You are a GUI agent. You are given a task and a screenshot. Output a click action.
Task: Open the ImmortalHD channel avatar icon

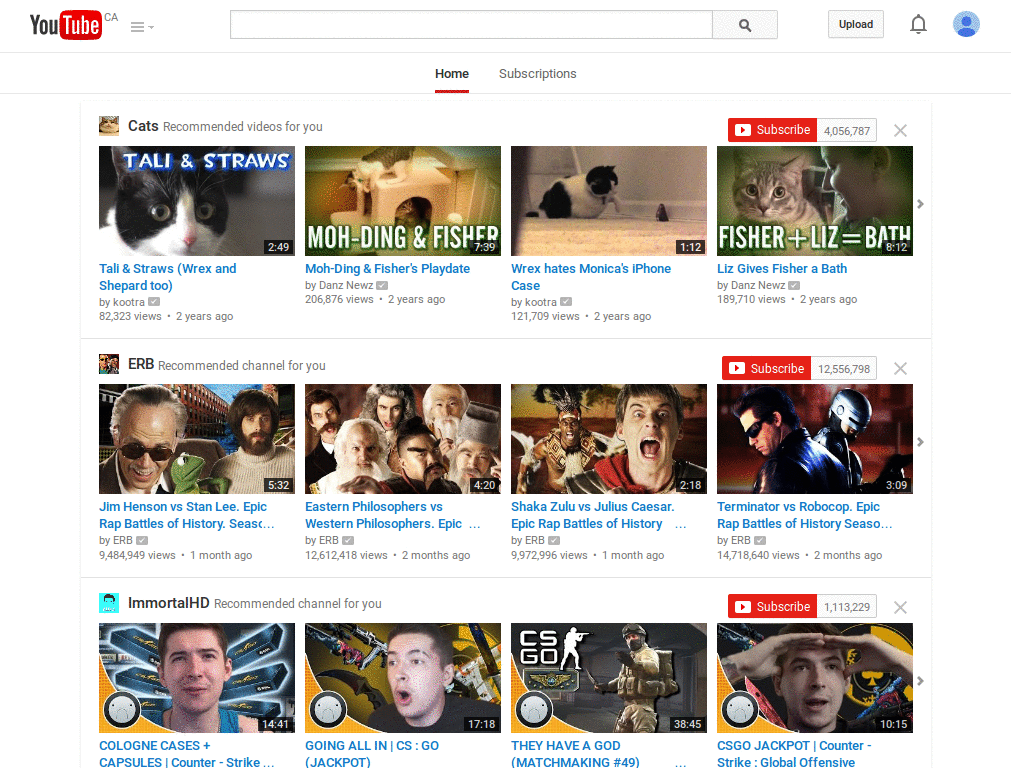tap(109, 602)
